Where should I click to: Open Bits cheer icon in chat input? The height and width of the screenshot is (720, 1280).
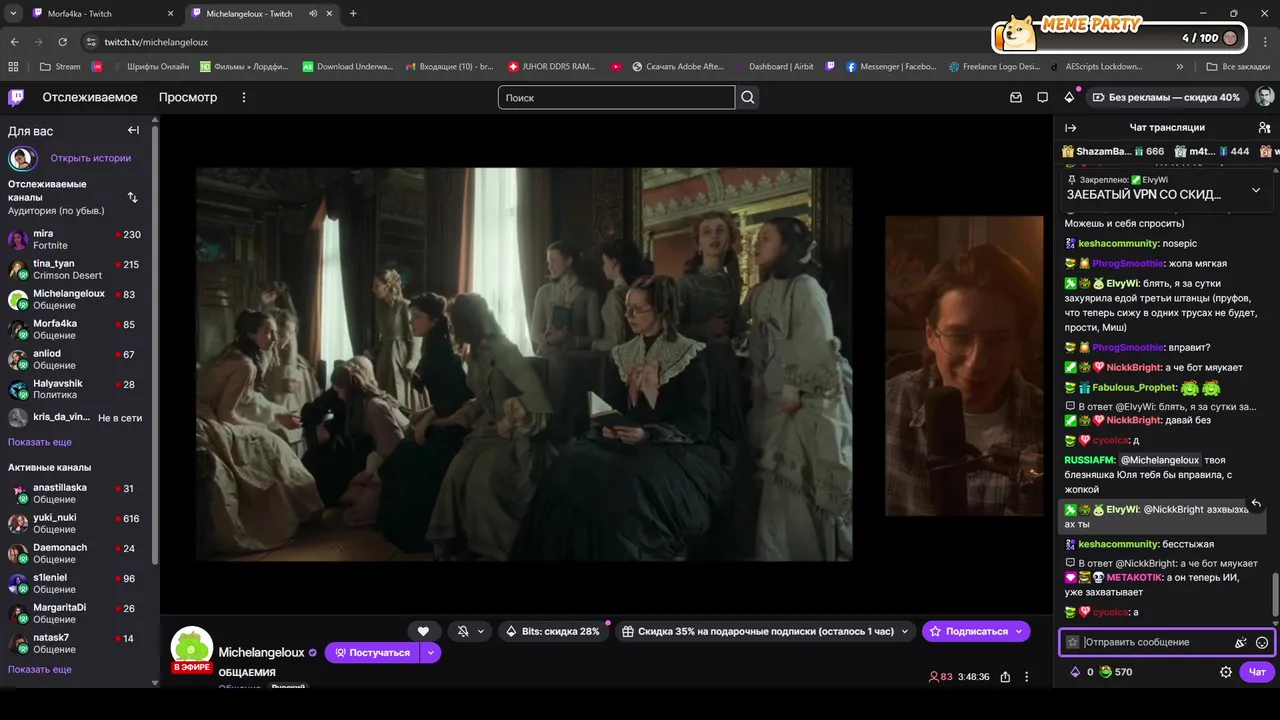point(1241,642)
